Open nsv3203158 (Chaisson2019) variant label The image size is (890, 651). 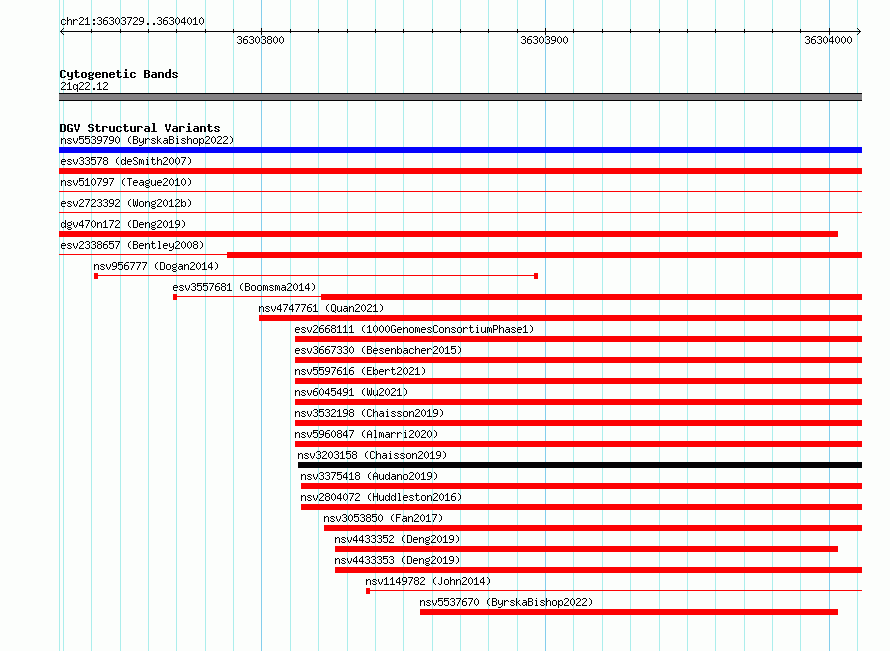point(372,455)
